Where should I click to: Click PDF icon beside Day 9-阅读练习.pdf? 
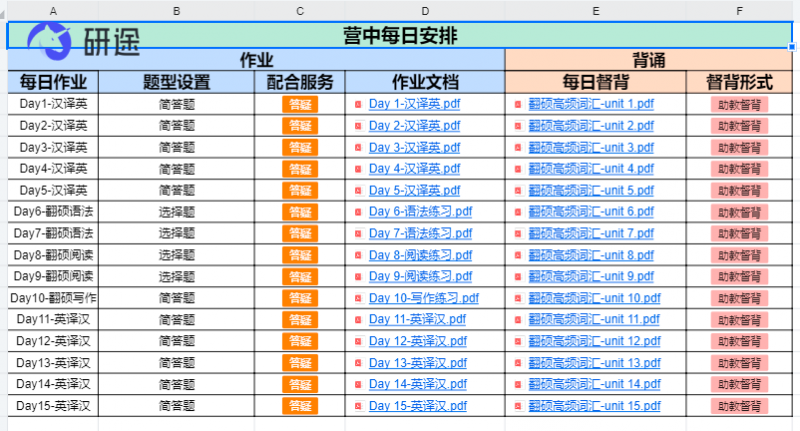coord(358,276)
